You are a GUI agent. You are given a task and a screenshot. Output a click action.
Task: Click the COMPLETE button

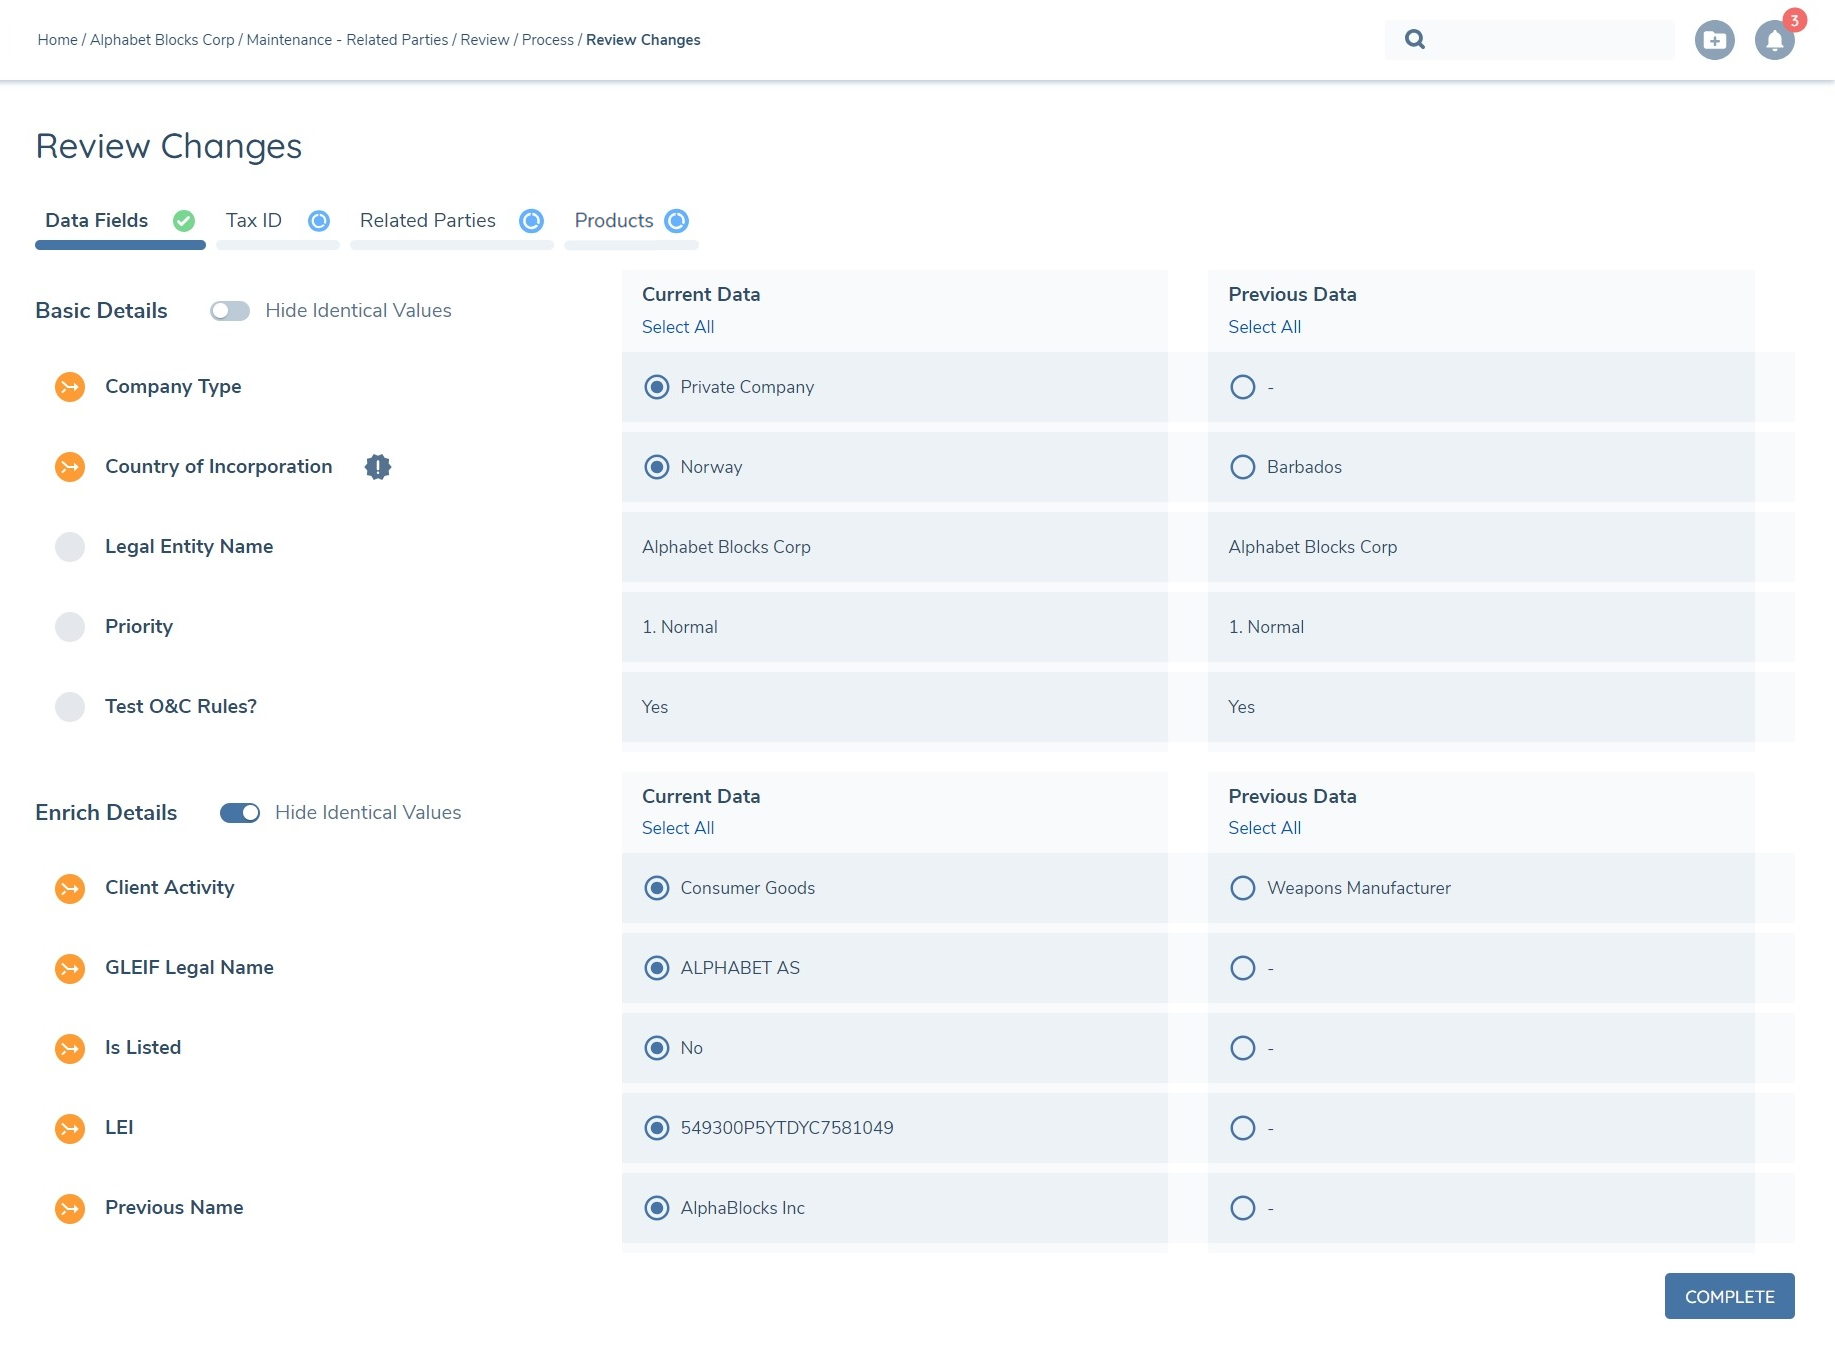click(1729, 1296)
